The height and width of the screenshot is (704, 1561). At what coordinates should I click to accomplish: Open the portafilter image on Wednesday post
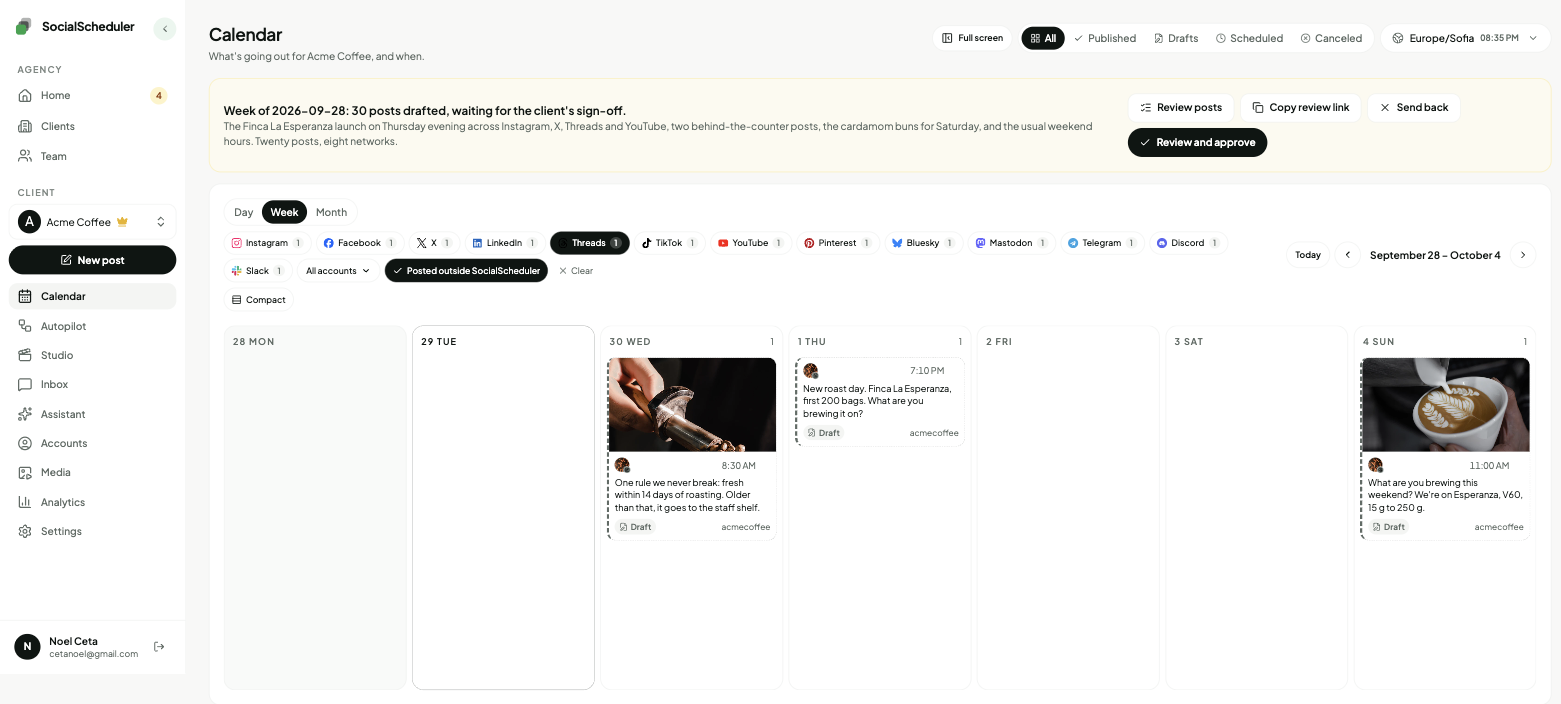692,405
